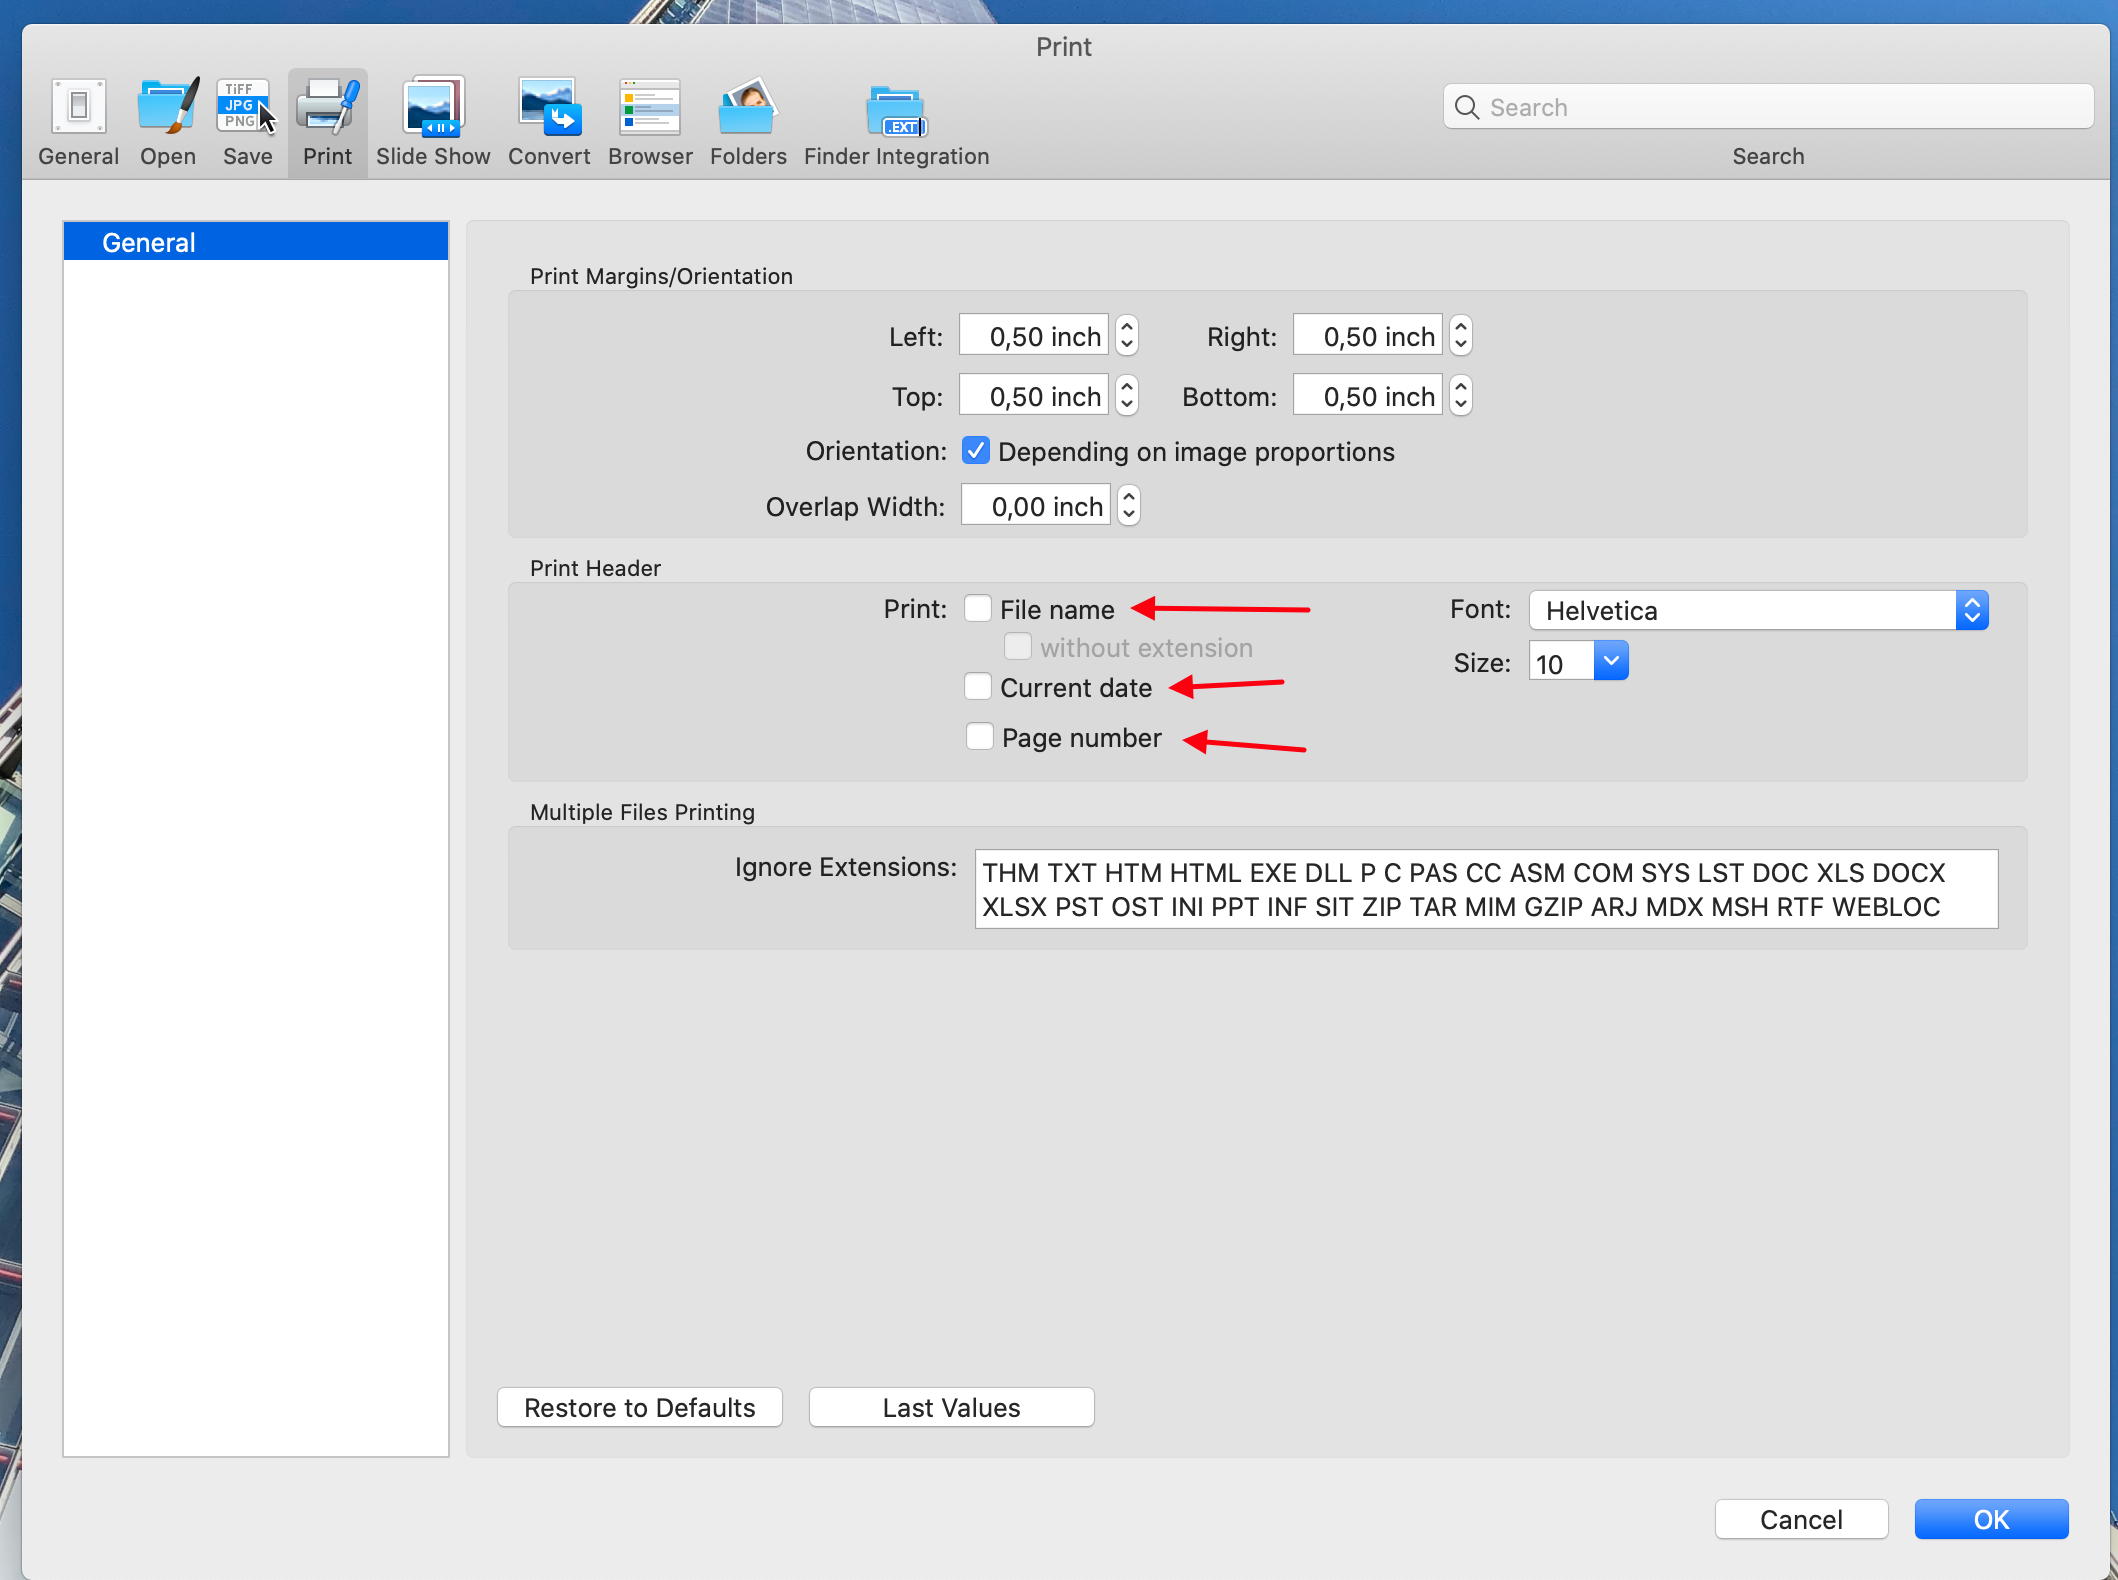This screenshot has width=2118, height=1580.
Task: Enable the File name print header checkbox
Action: 976,609
